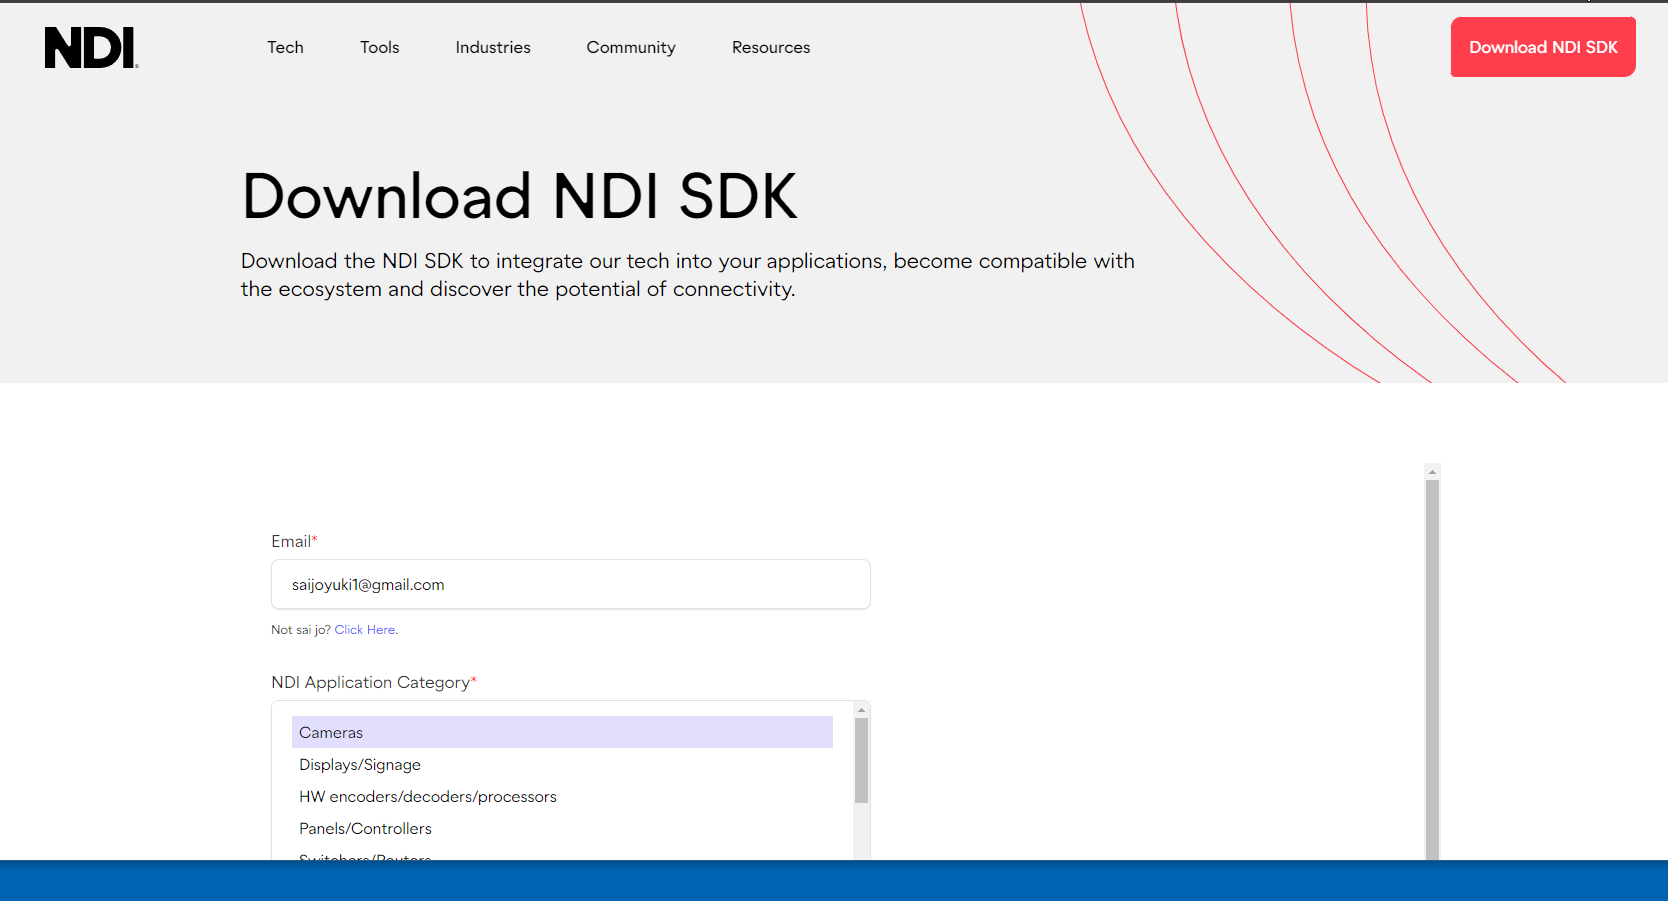Click the category list's scrollbar thumb
Screen dimensions: 1668x901
(861, 760)
